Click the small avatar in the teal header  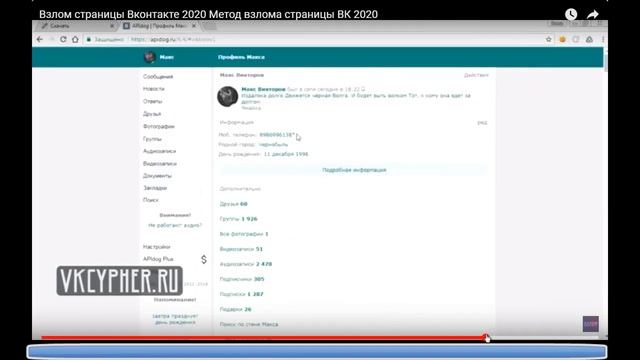150,57
